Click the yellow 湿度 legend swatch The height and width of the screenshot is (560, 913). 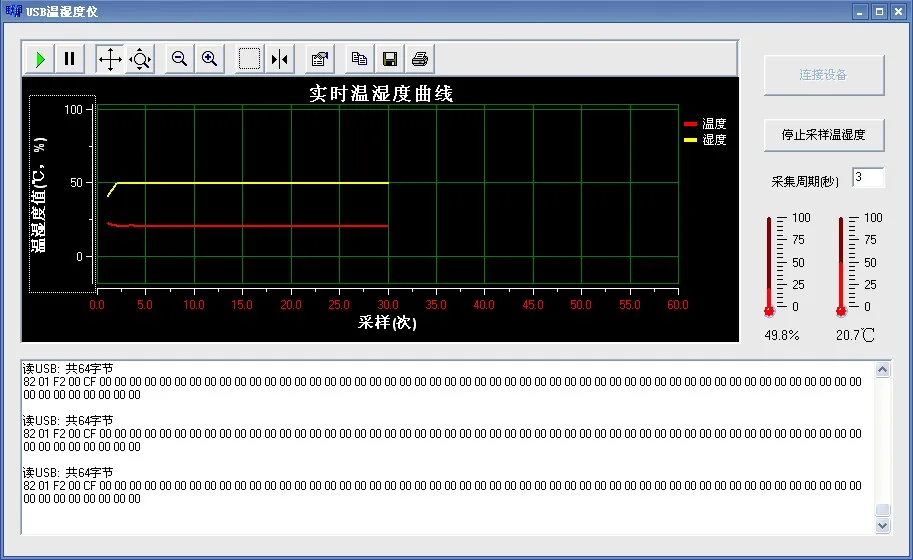click(x=690, y=140)
